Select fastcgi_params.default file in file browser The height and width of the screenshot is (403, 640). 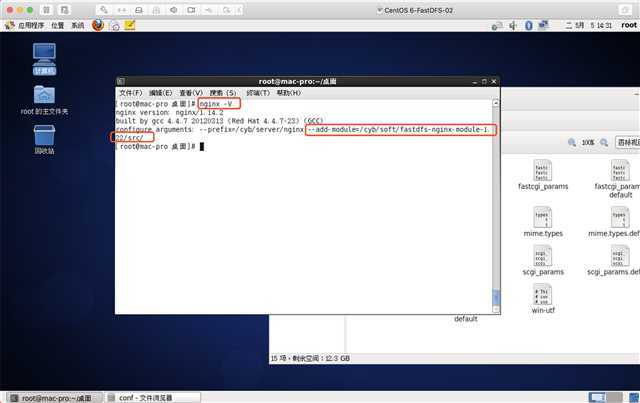619,179
